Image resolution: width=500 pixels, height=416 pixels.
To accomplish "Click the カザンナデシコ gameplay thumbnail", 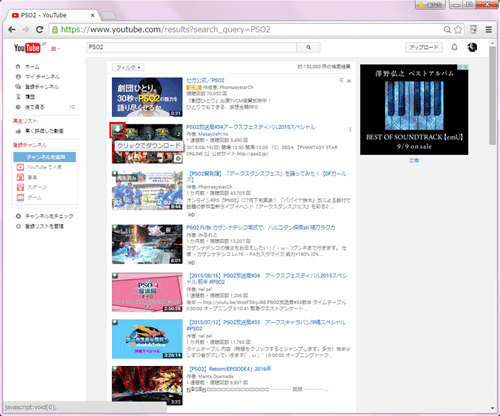I will (147, 244).
